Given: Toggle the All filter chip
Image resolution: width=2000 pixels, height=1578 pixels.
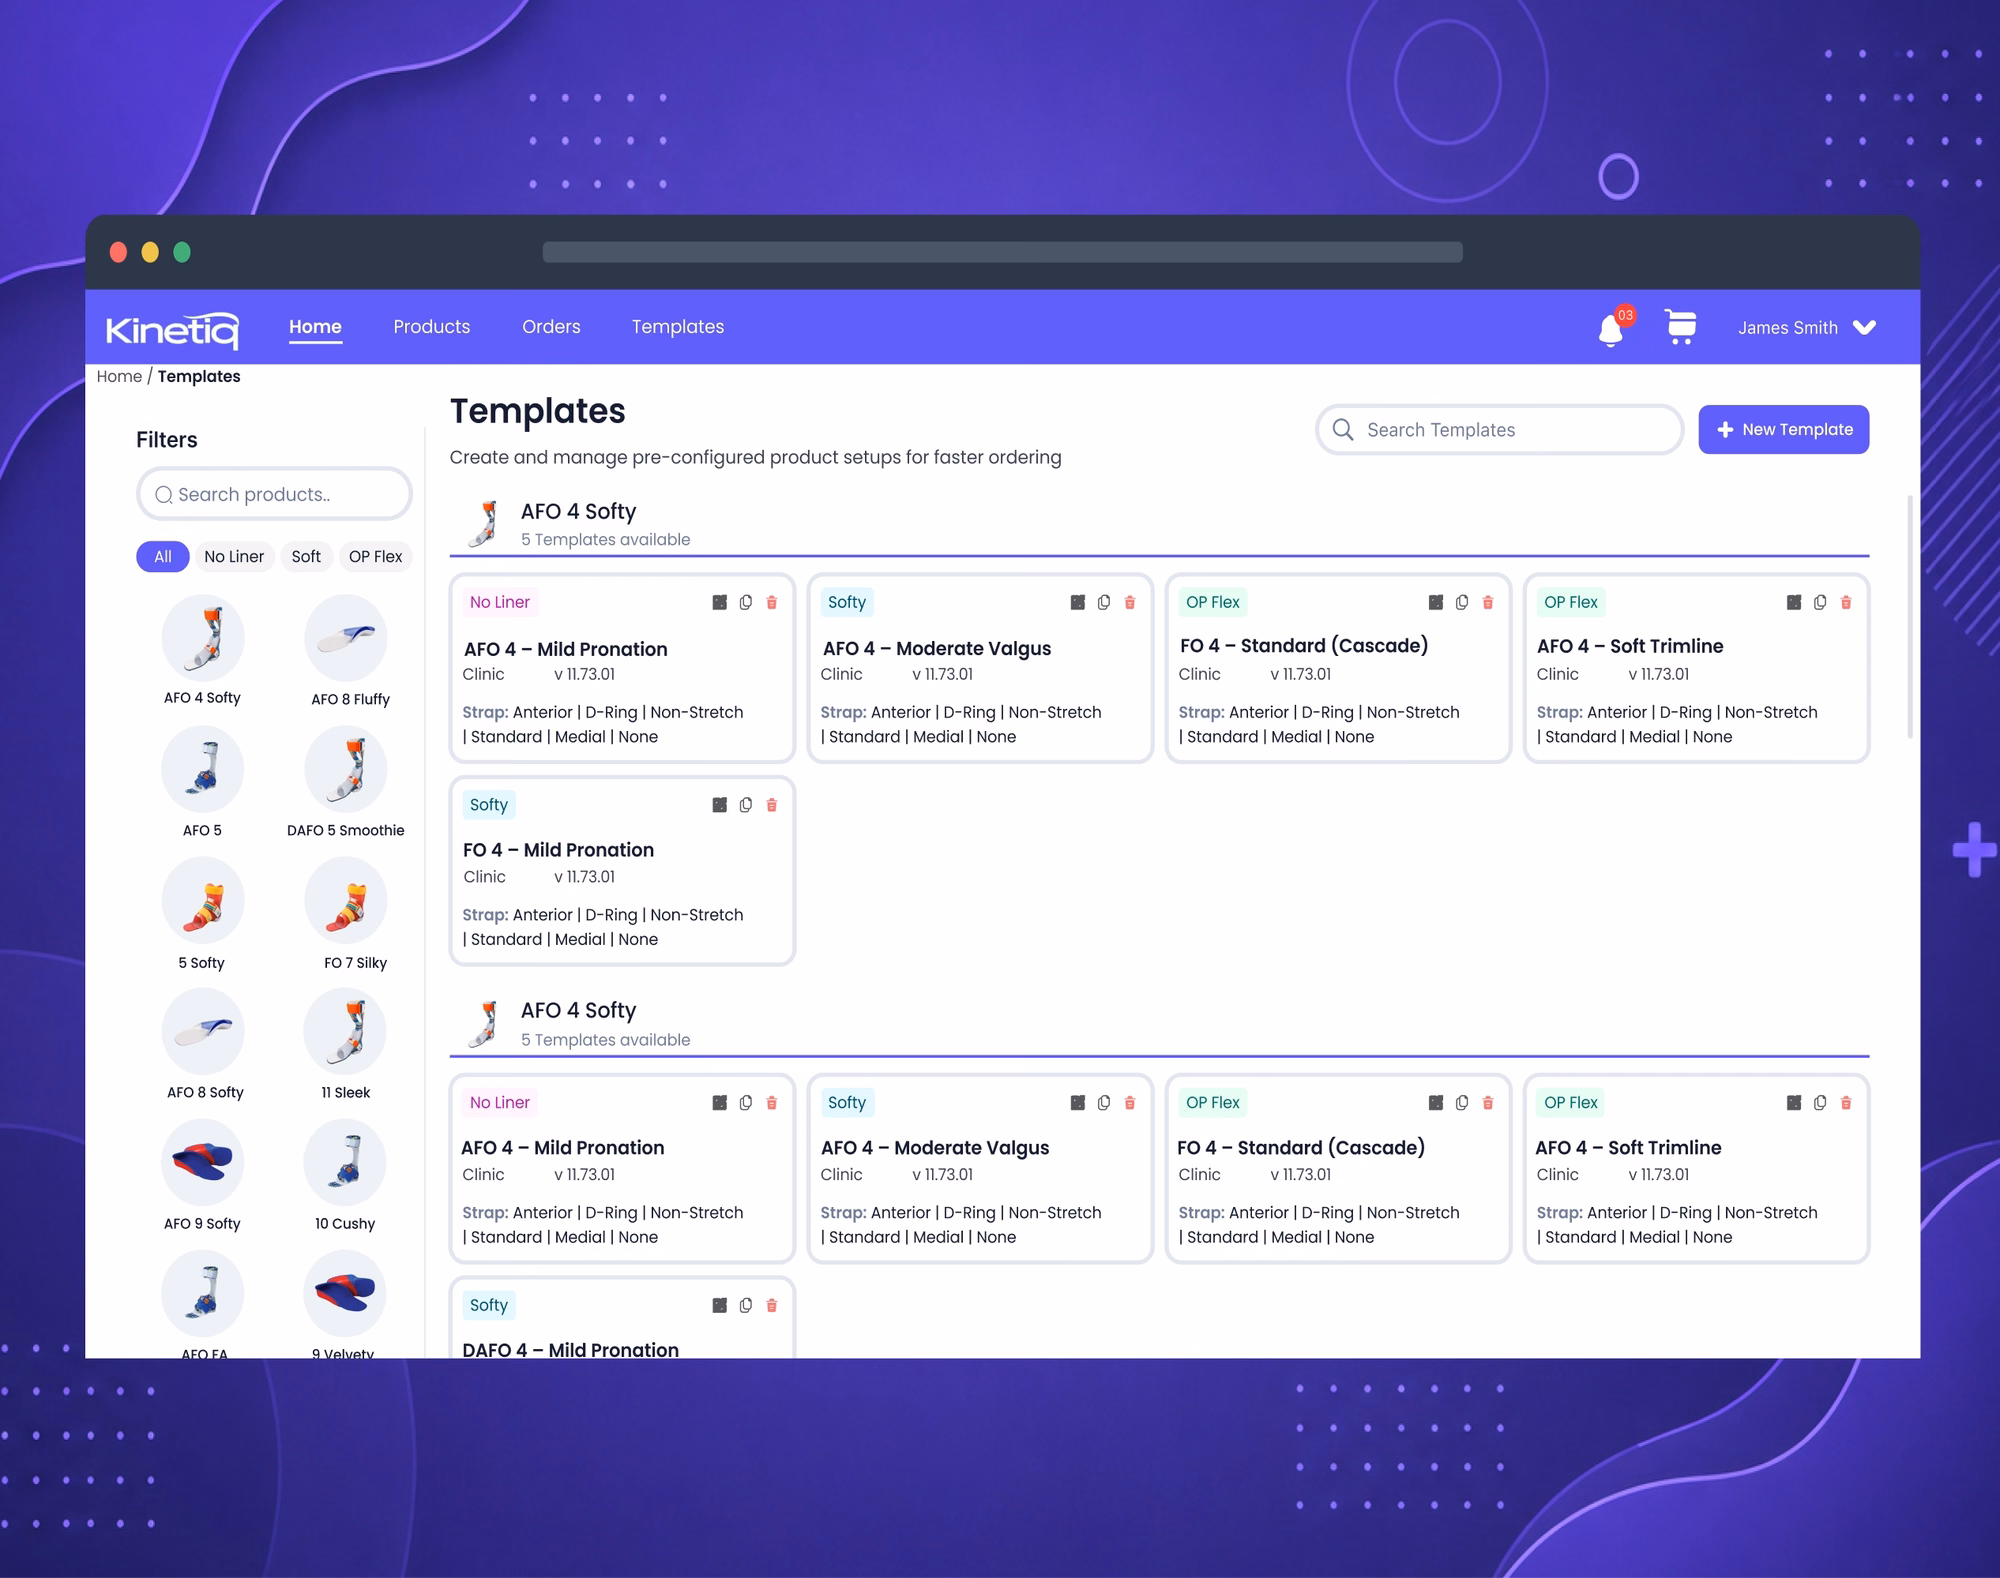Looking at the screenshot, I should click(163, 557).
